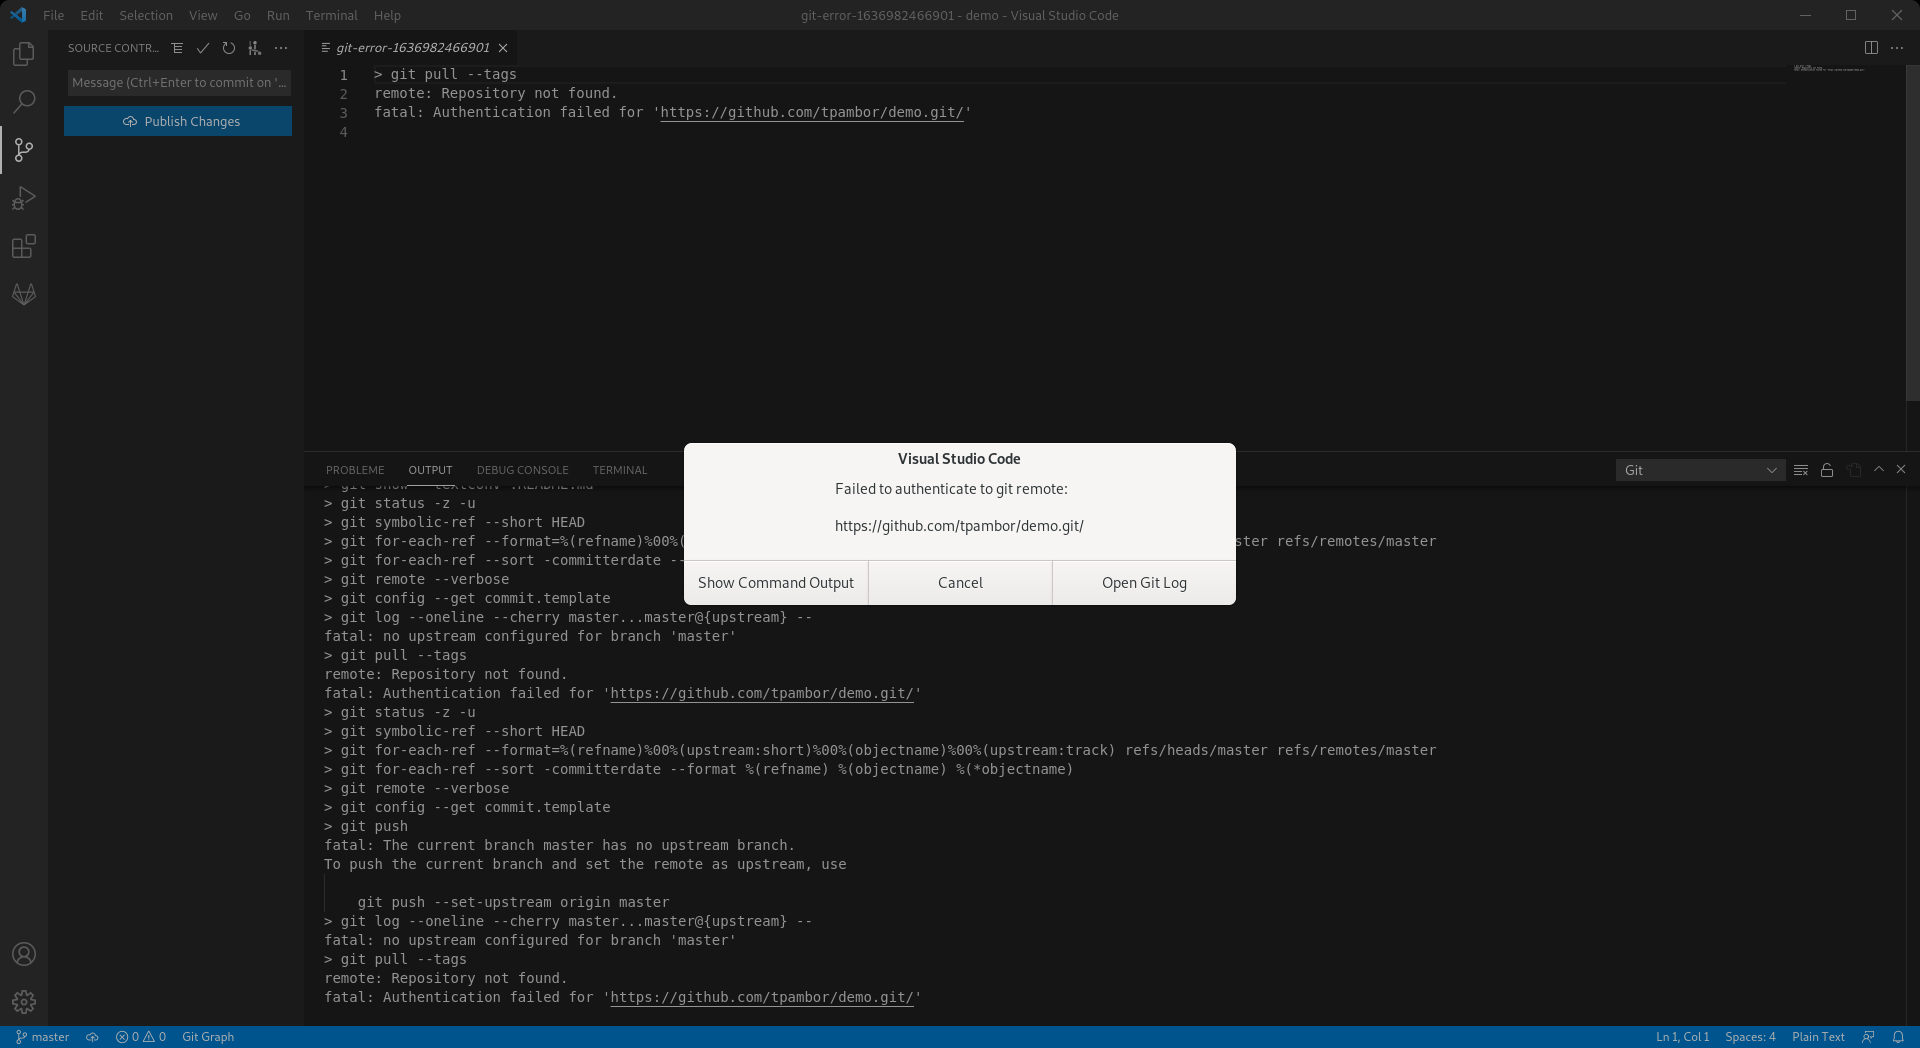The width and height of the screenshot is (1920, 1048).
Task: Open editor more actions ellipsis
Action: pyautogui.click(x=1897, y=48)
